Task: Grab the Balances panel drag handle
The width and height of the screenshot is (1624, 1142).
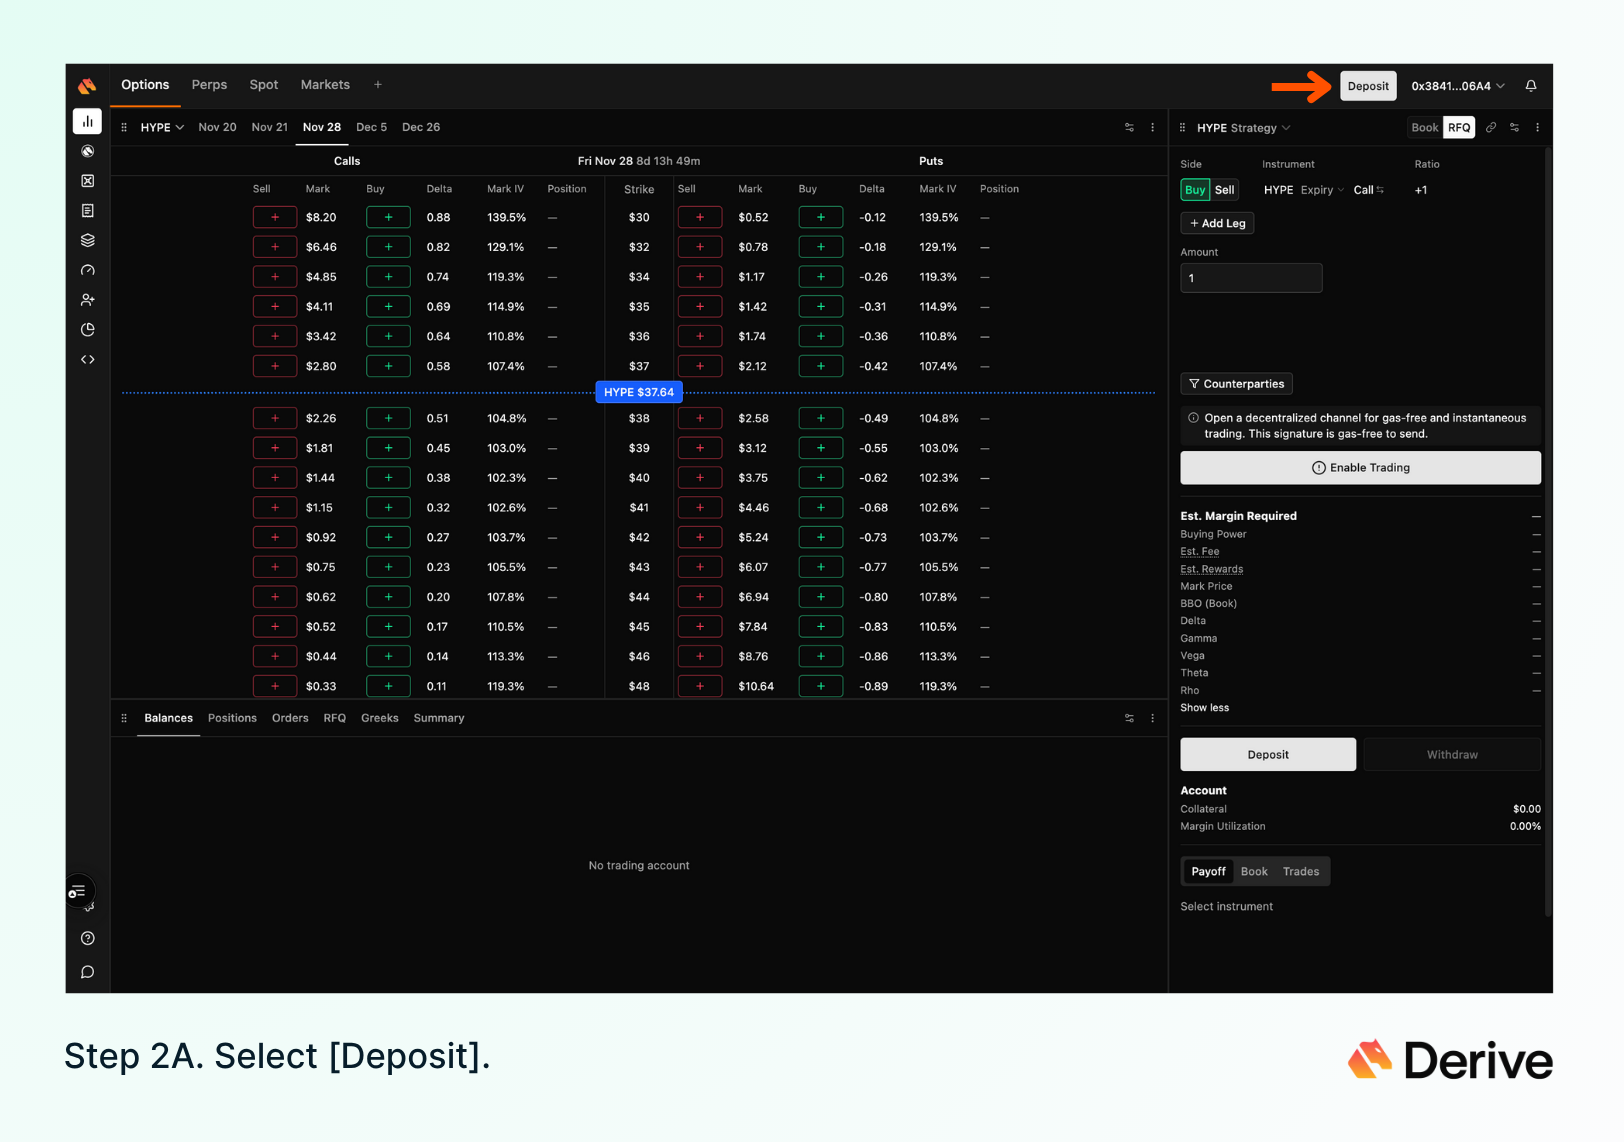Action: point(124,718)
